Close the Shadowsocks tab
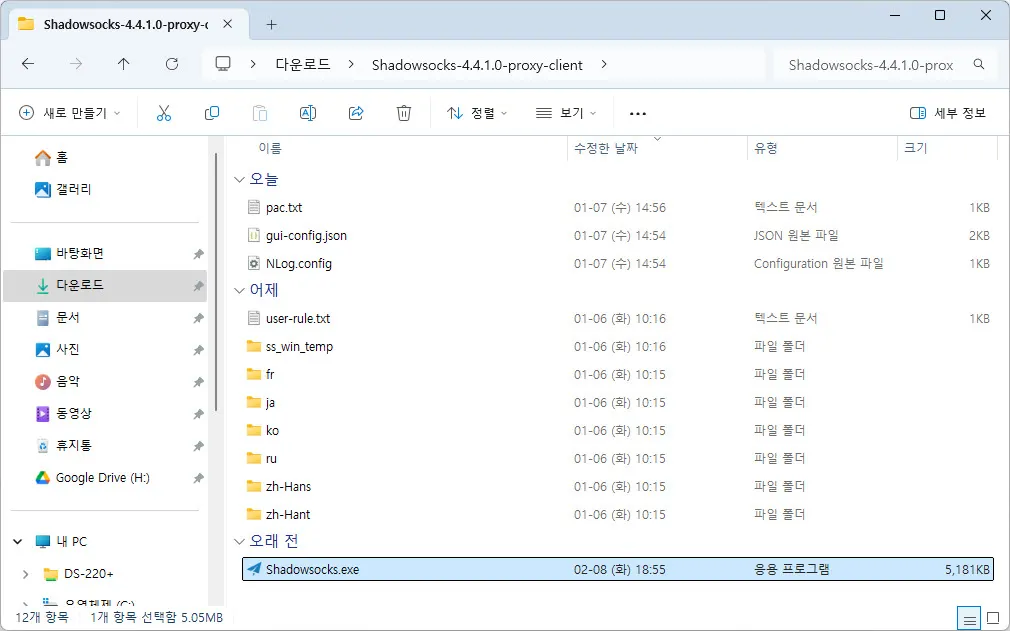 (x=227, y=24)
